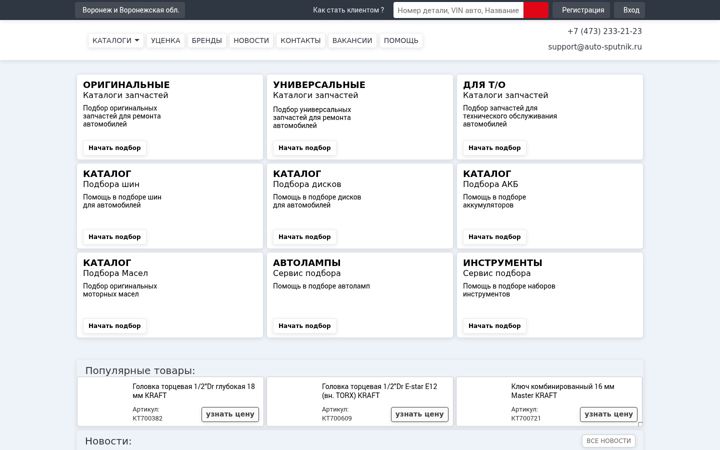The width and height of the screenshot is (720, 450).
Task: Click the Регистрация button
Action: (x=583, y=10)
